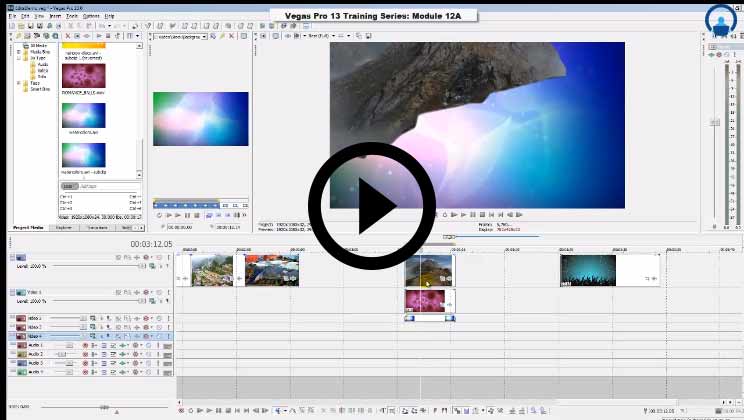Open Project Video Properties in the preview toolbar
Viewport: 744px width, 420px height.
264,36
